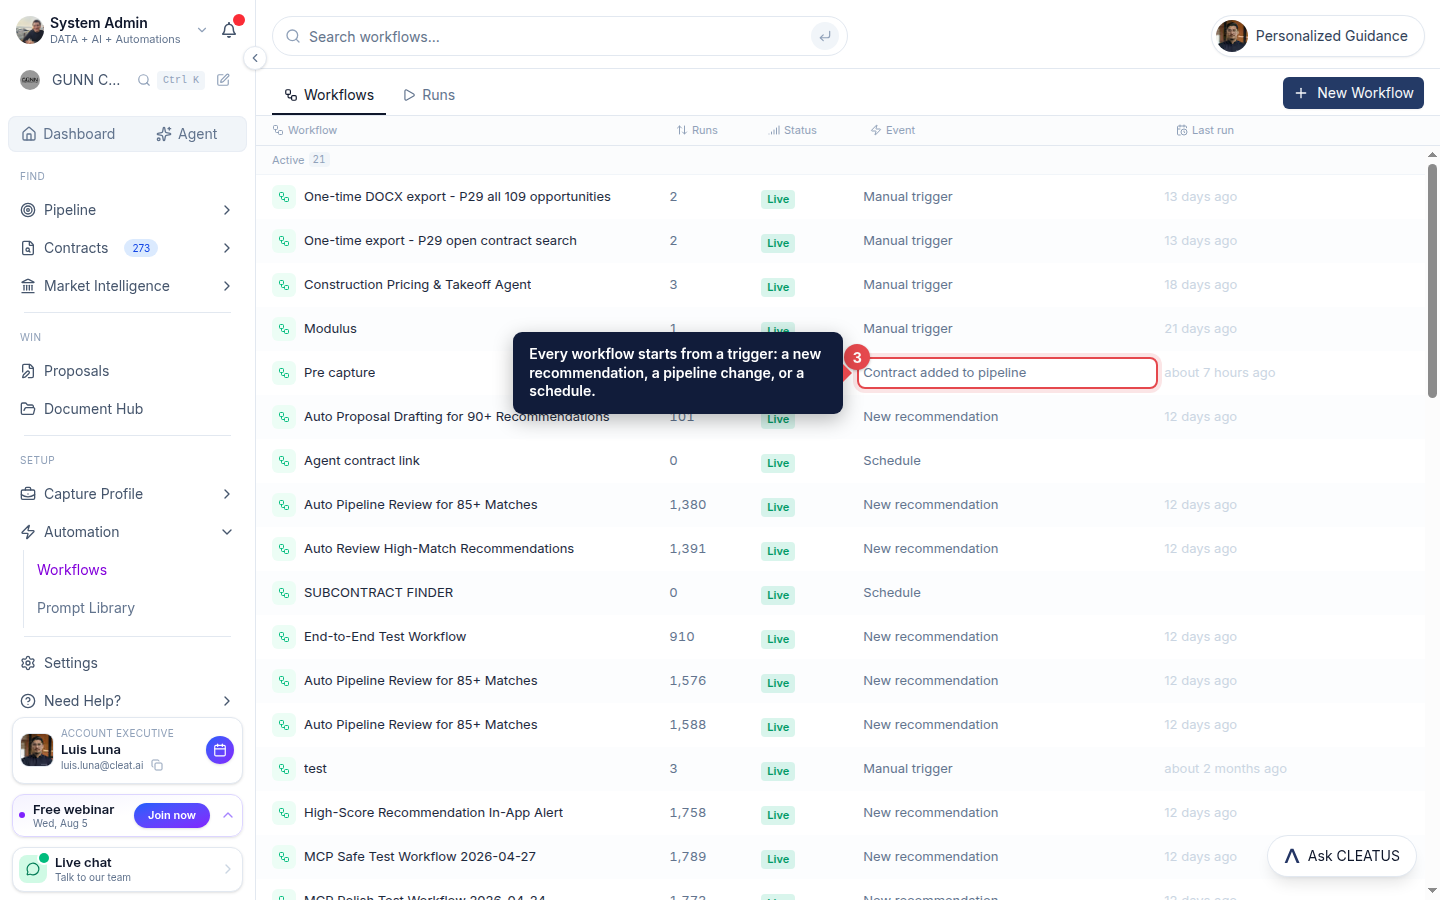Open the One-time DOCX export workflow
The image size is (1440, 900).
click(457, 197)
